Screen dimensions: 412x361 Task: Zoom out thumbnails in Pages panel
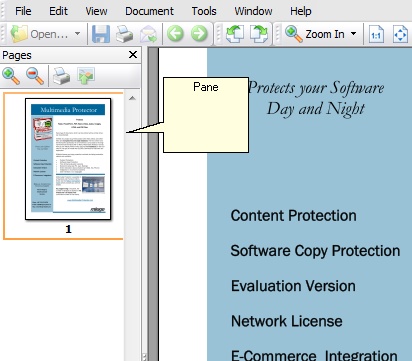tap(35, 76)
